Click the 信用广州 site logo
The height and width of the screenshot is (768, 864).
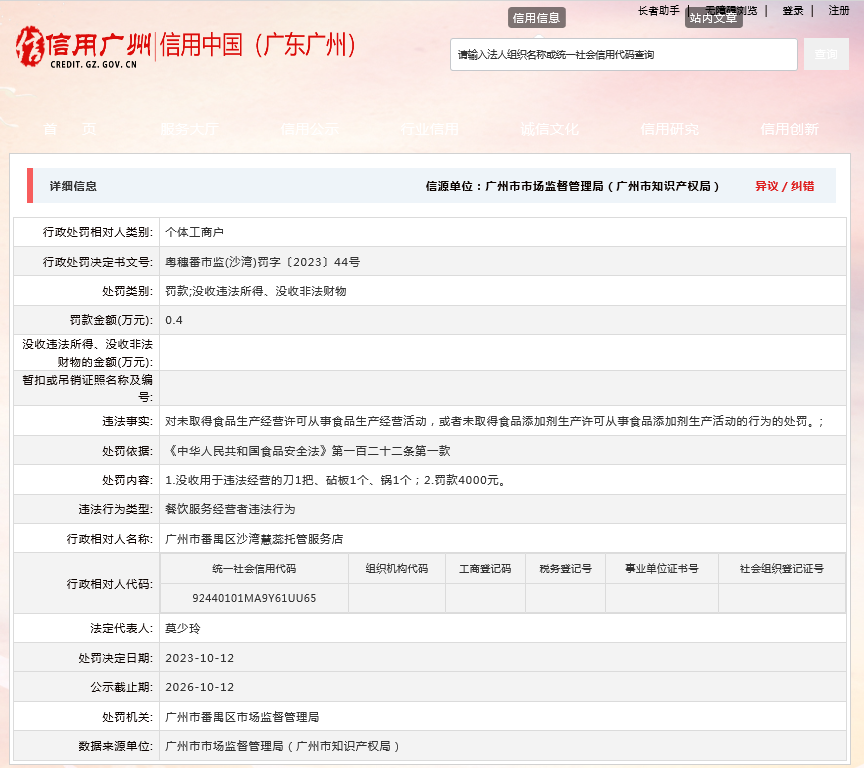(x=83, y=47)
